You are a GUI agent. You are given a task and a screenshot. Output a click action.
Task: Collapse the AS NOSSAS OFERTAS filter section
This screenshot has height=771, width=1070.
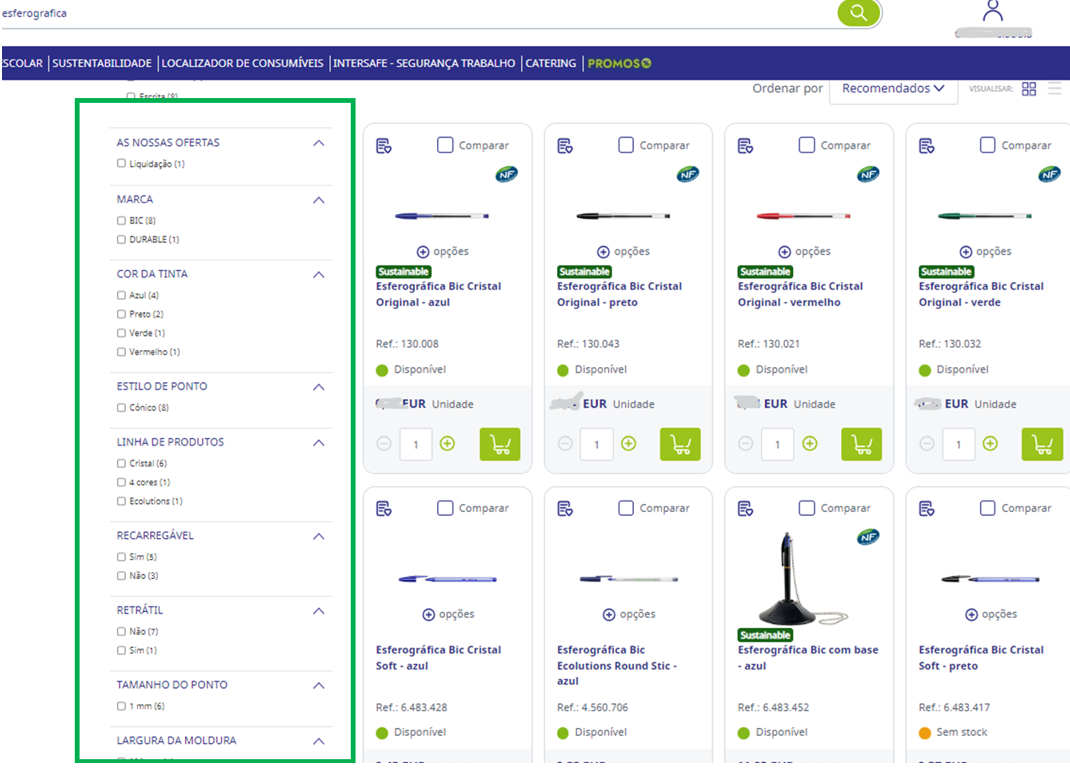319,143
